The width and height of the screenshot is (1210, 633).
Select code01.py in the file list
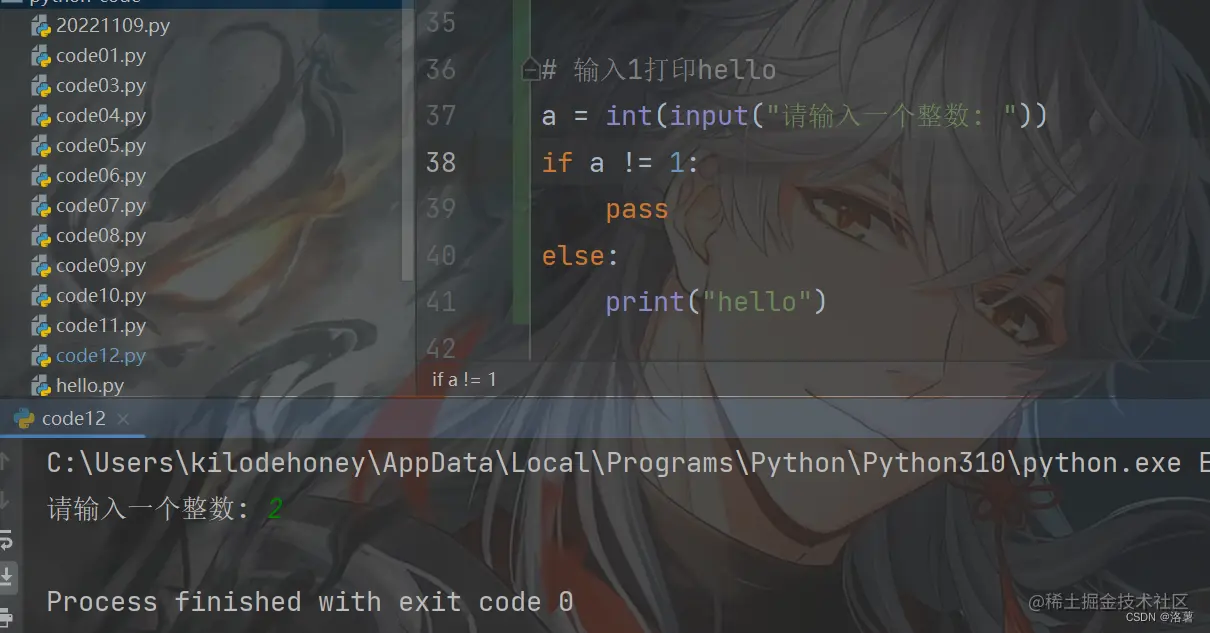click(101, 56)
